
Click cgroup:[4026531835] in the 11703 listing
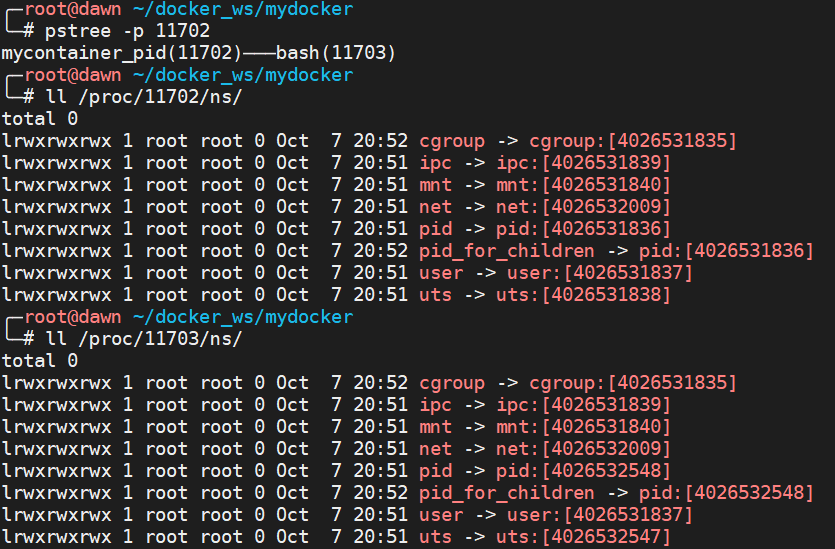pos(633,383)
